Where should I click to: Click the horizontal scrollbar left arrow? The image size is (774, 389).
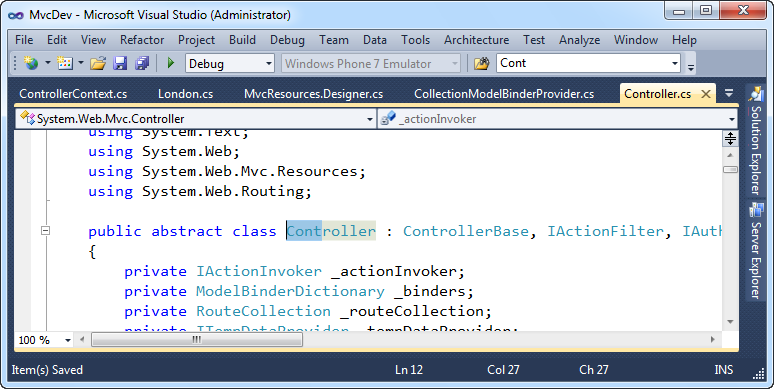pos(82,340)
